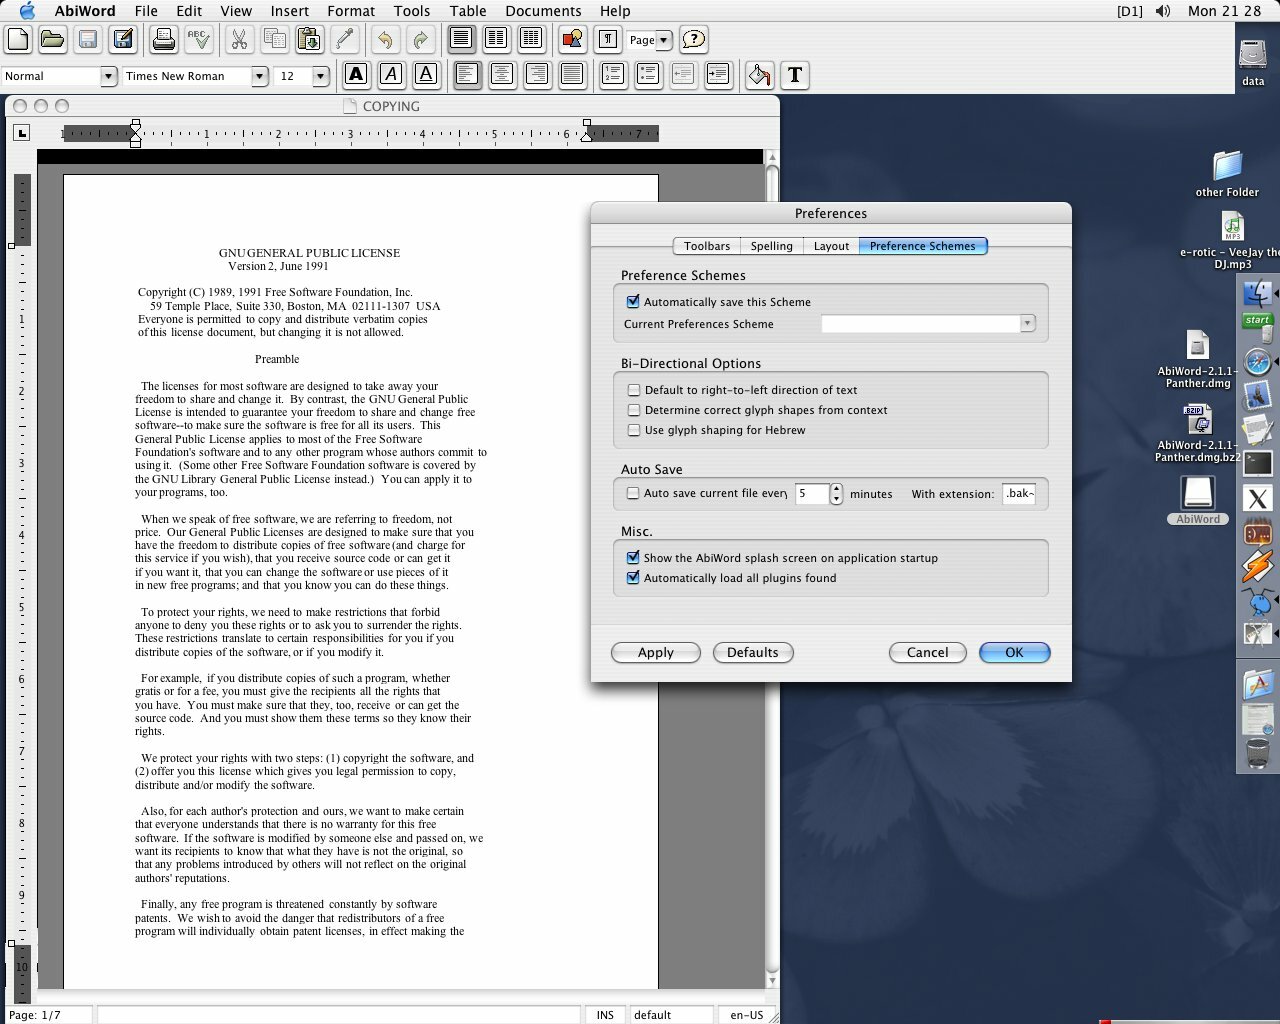Print the document using the printer icon
Image resolution: width=1280 pixels, height=1024 pixels.
[164, 40]
